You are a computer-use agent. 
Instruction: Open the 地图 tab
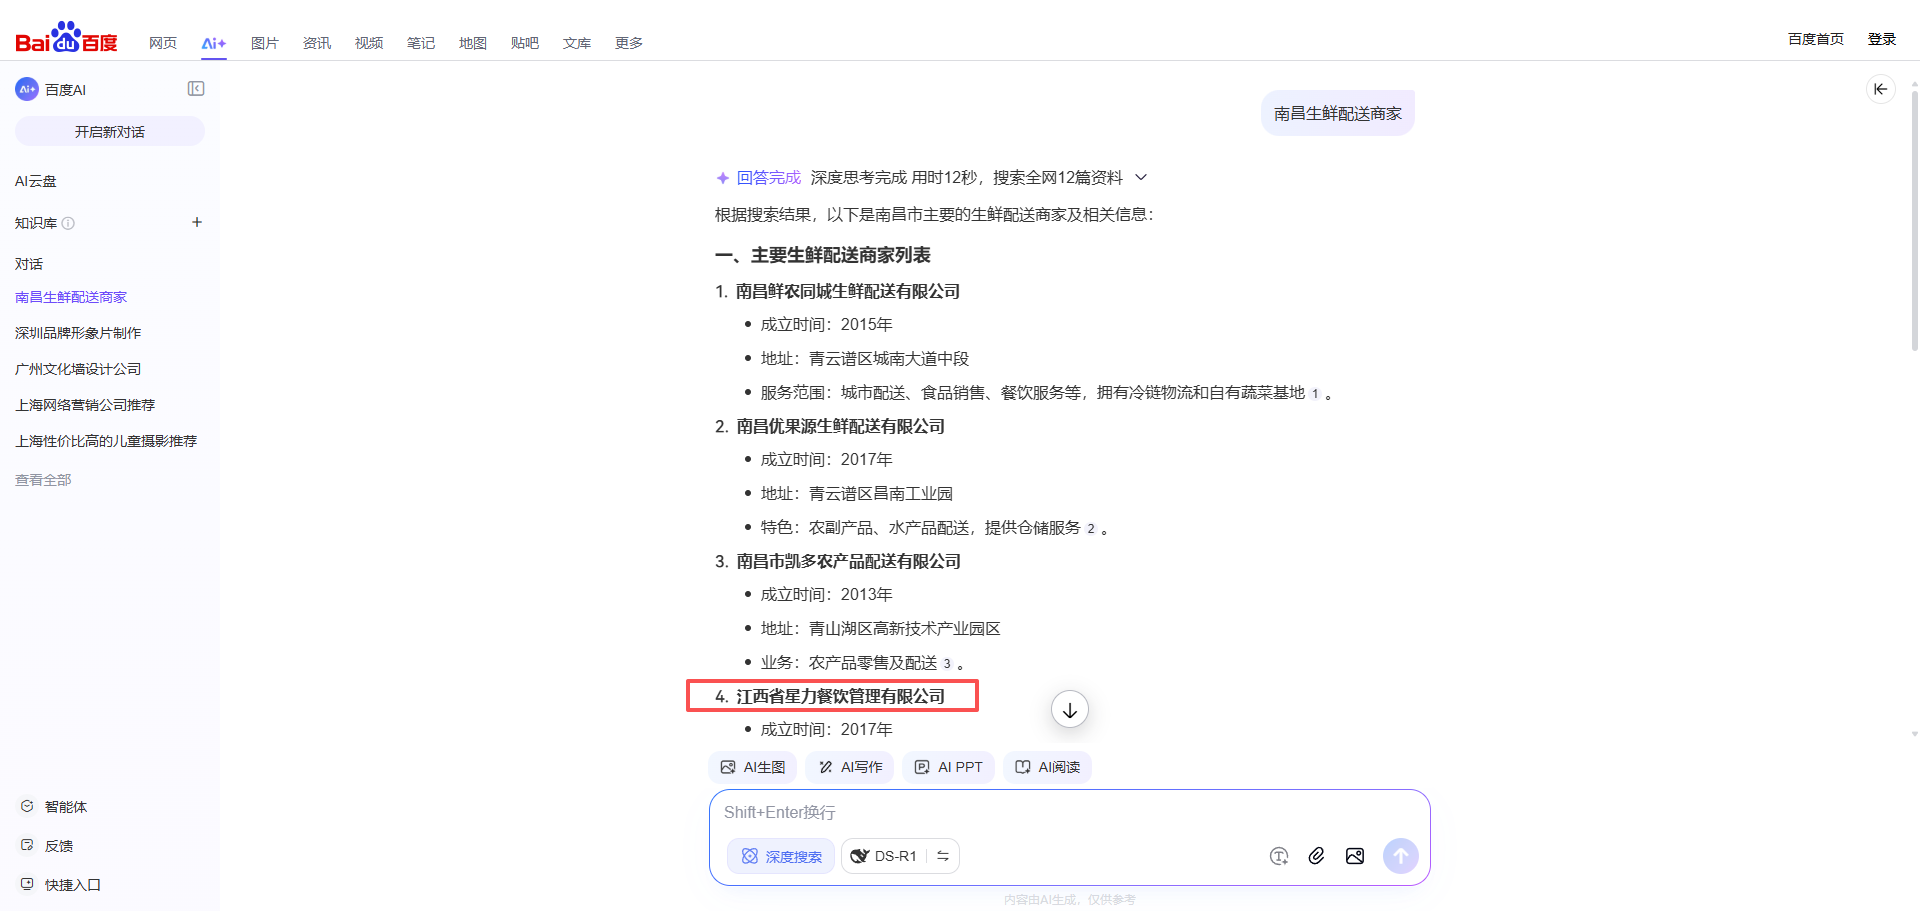click(472, 43)
